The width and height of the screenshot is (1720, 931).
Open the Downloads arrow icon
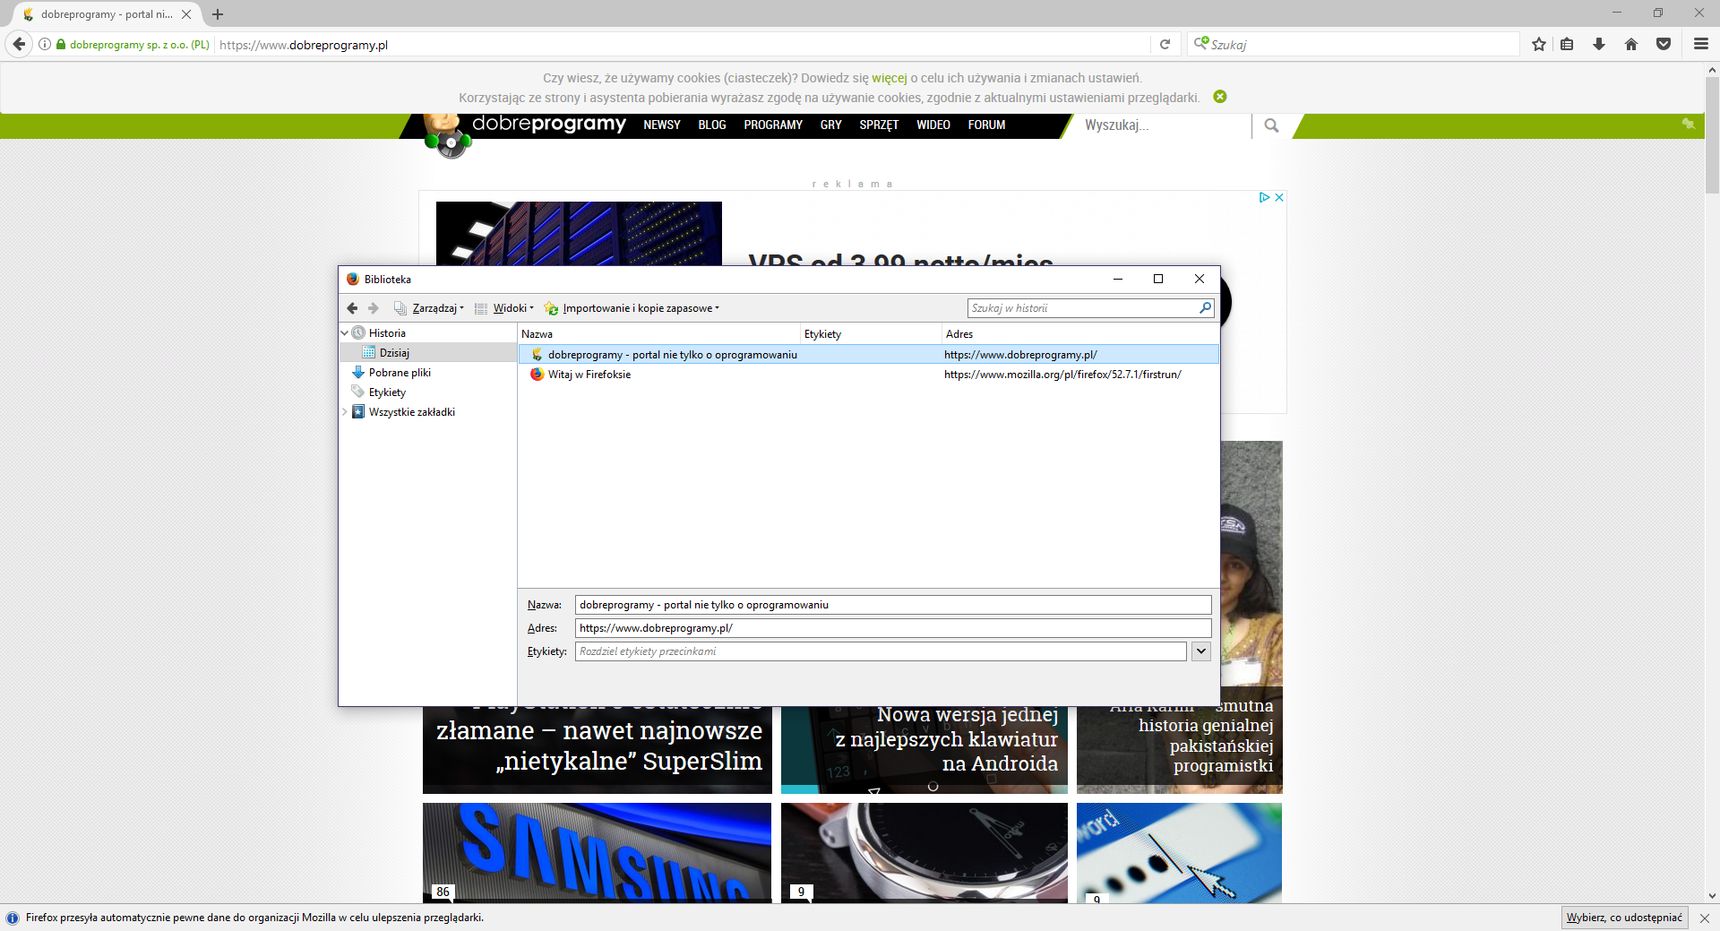pyautogui.click(x=1599, y=44)
